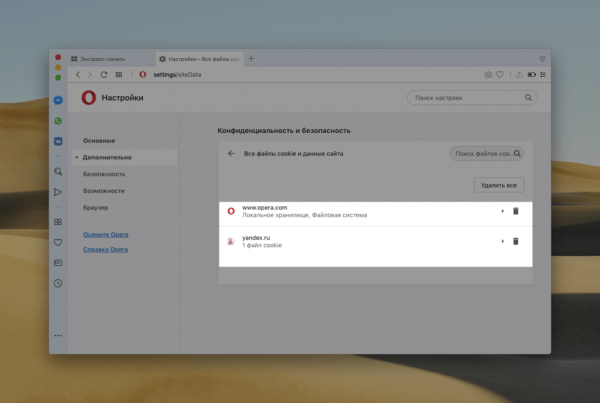Viewport: 600px width, 403px height.
Task: Expand details for www.opera.com
Action: [502, 211]
